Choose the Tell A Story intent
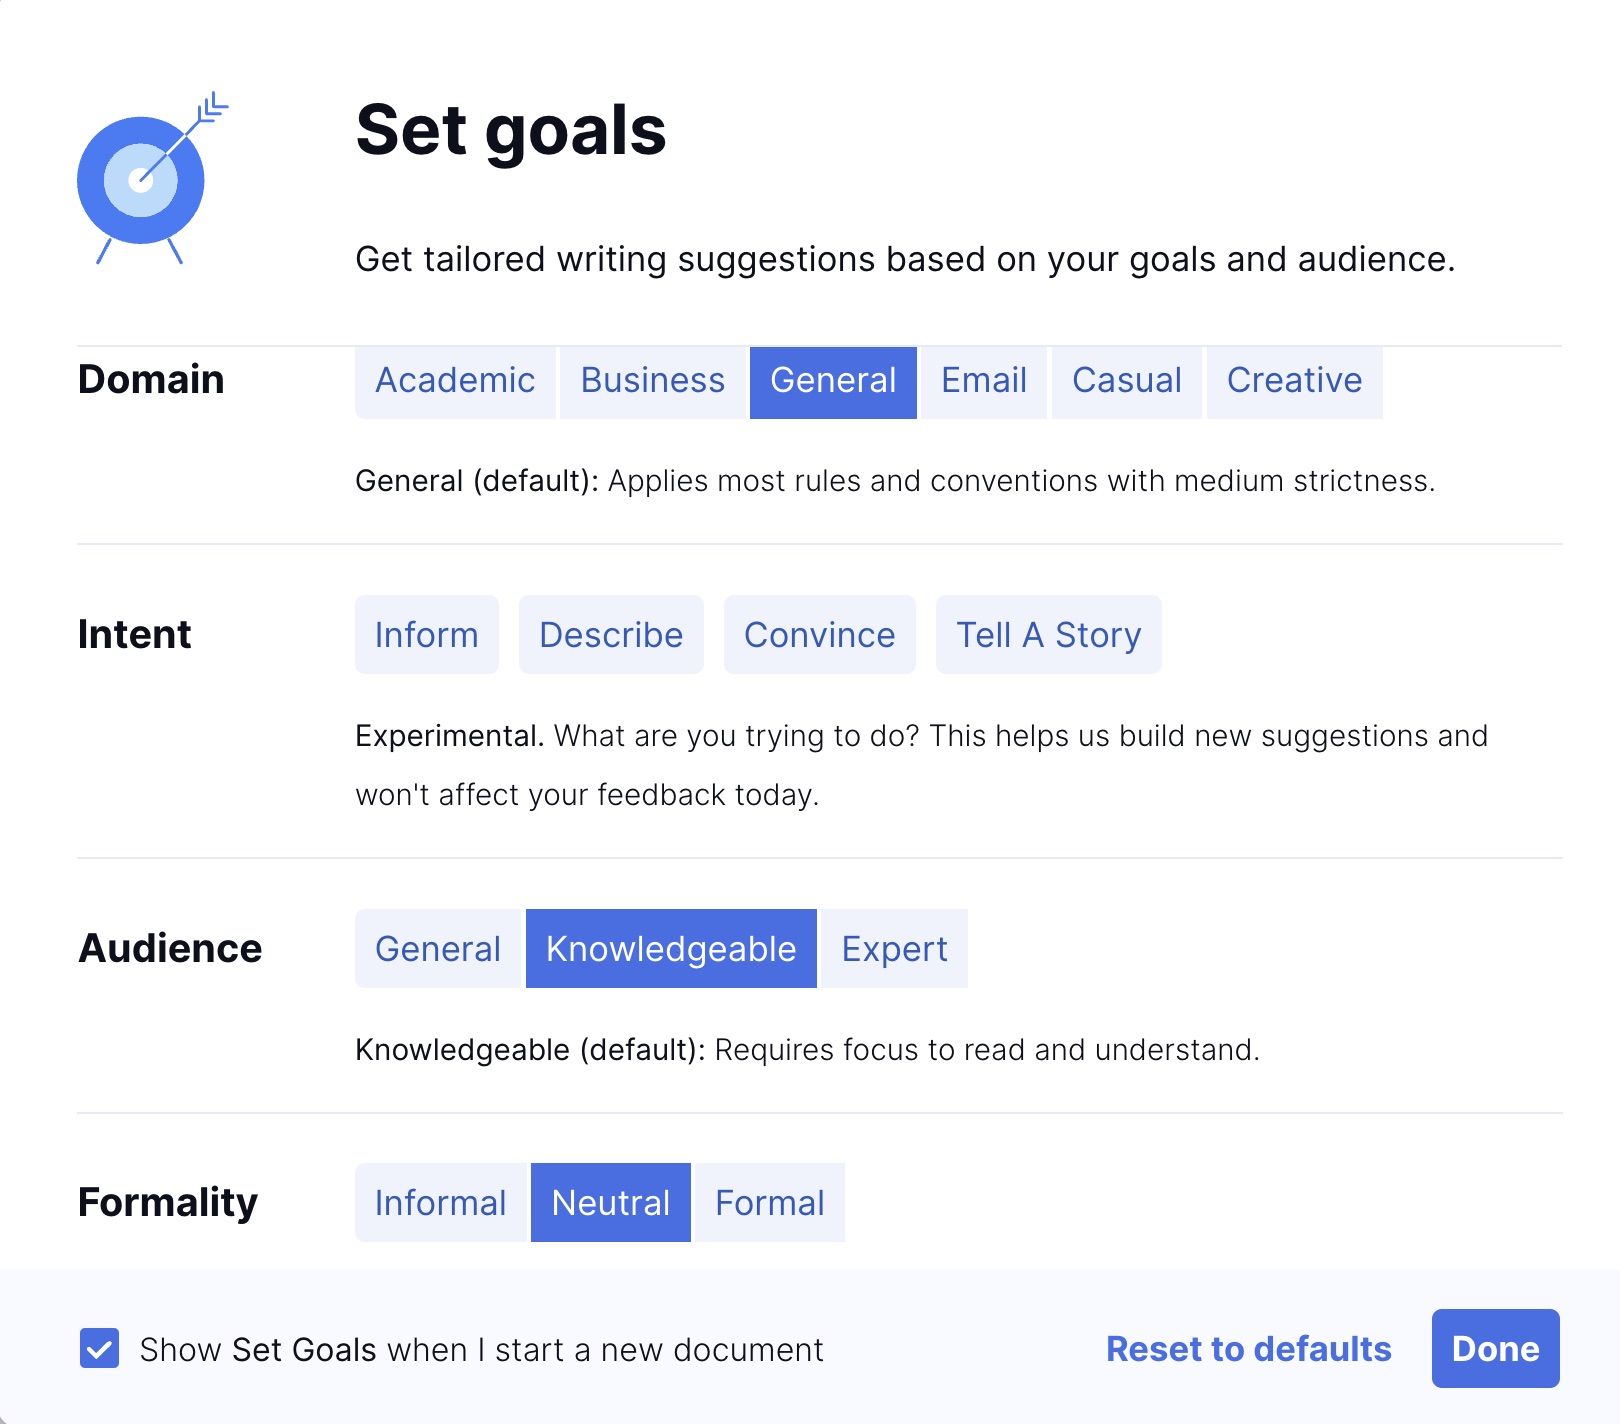Image resolution: width=1620 pixels, height=1424 pixels. pyautogui.click(x=1048, y=634)
